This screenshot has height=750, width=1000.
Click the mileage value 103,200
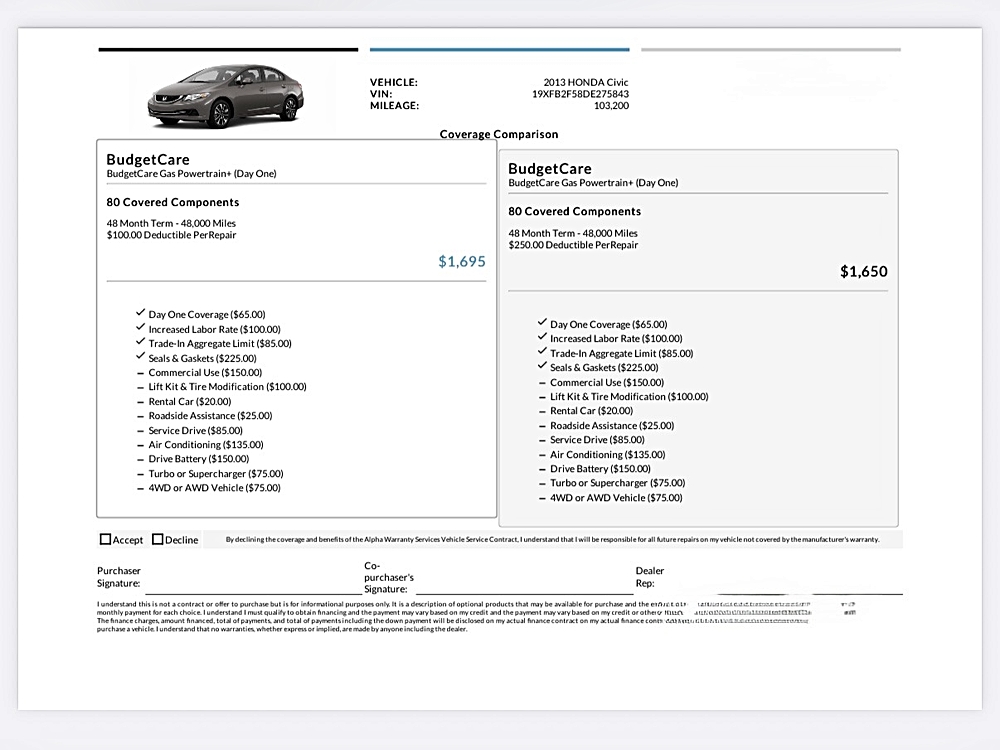(x=611, y=105)
